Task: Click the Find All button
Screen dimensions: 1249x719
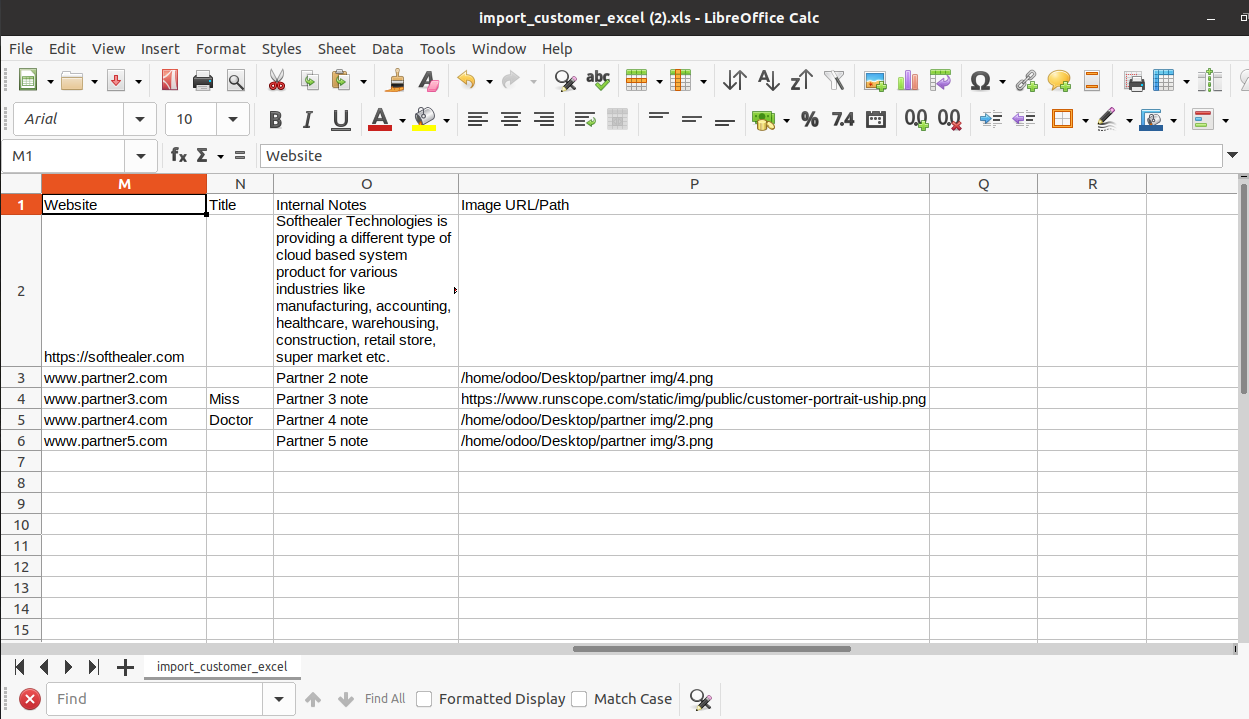Action: pos(385,699)
